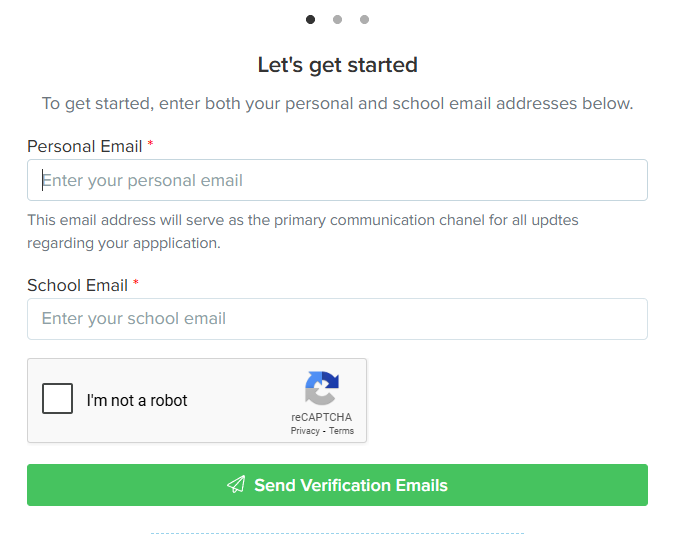The image size is (675, 534).
Task: Select the first dark step indicator dot
Action: coord(310,19)
